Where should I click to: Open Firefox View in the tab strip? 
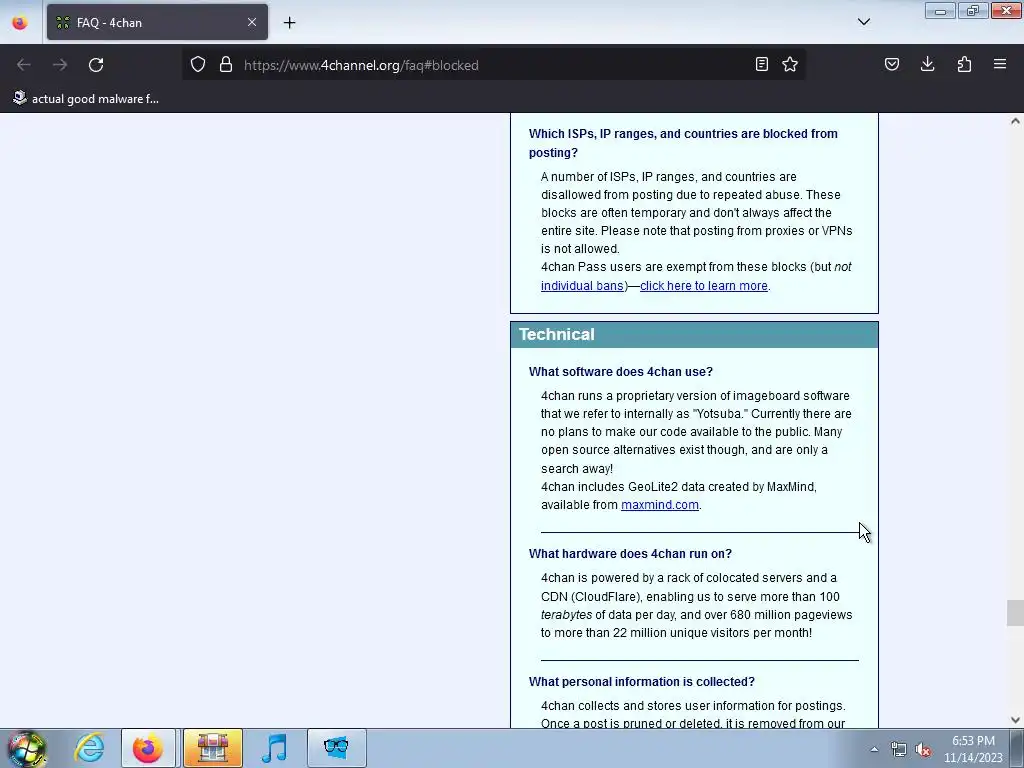[20, 23]
